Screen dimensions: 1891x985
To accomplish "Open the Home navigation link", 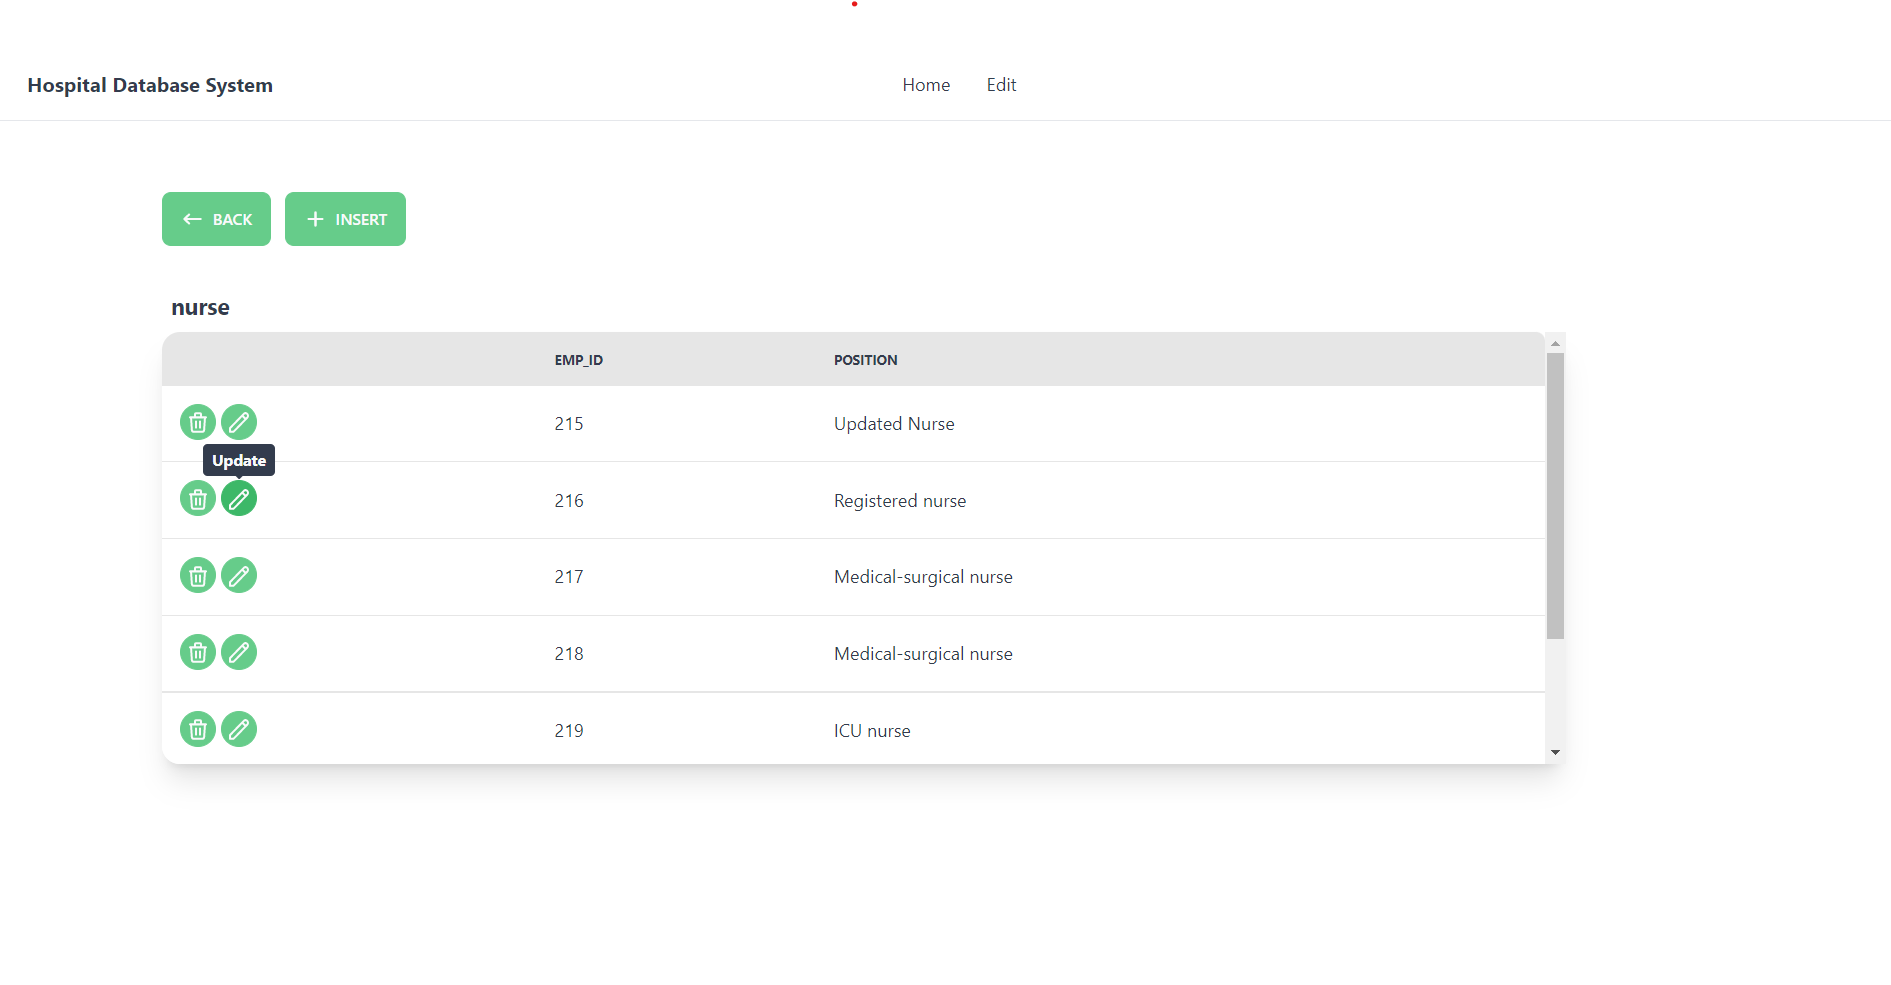I will tap(926, 85).
